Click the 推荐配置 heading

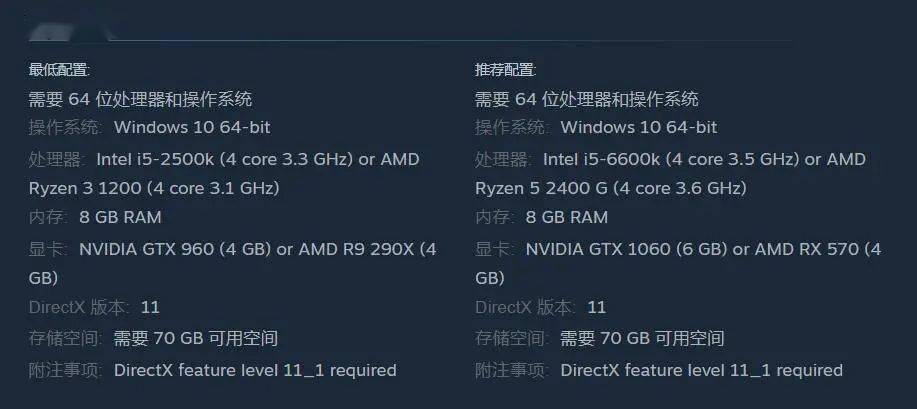506,70
